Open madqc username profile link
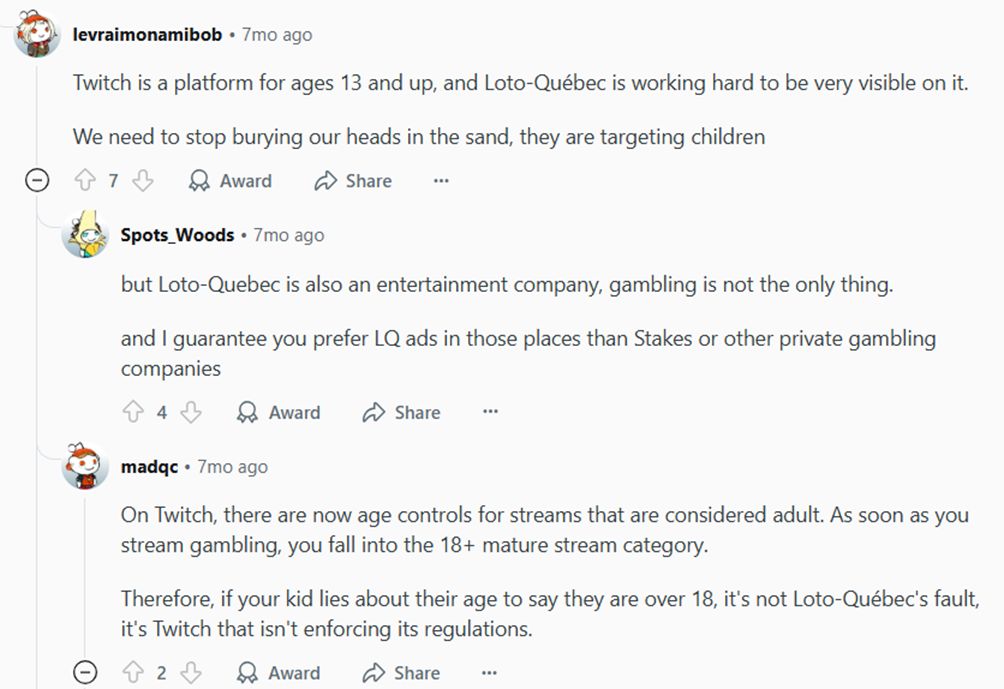 pos(149,466)
